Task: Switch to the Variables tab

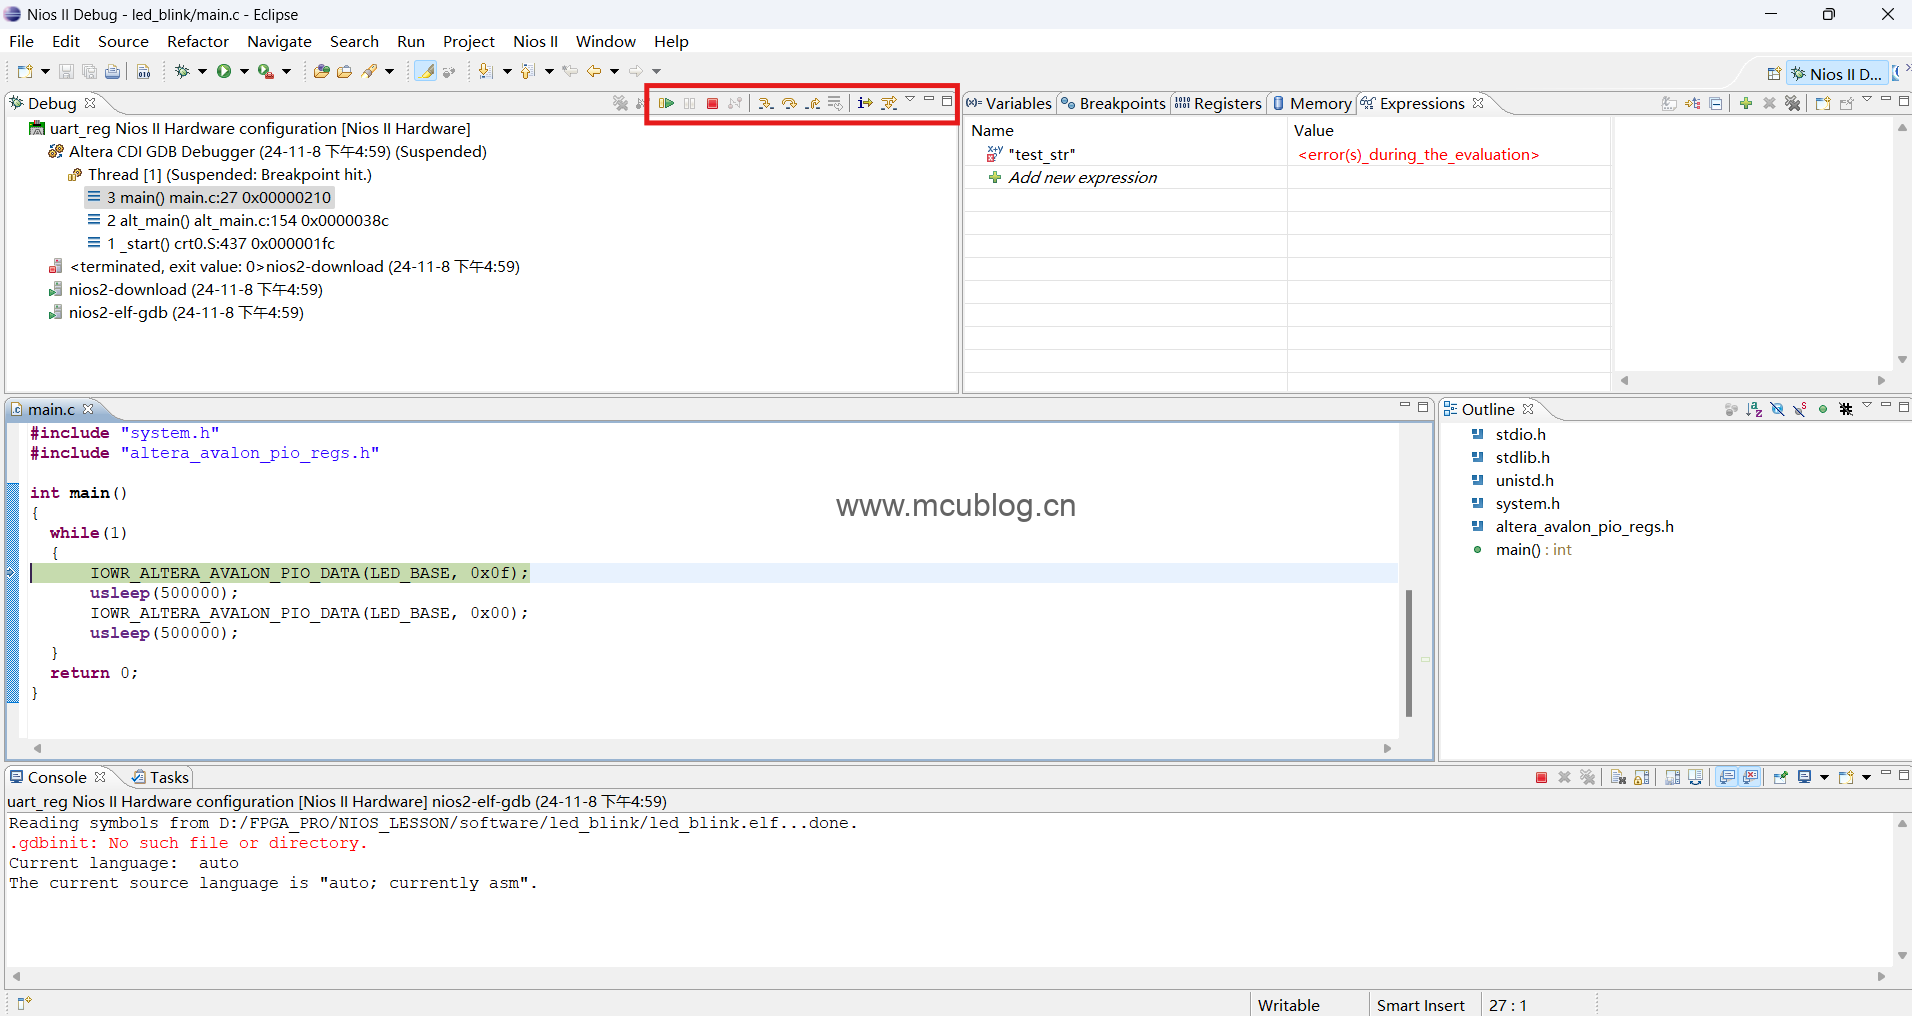Action: (1009, 103)
